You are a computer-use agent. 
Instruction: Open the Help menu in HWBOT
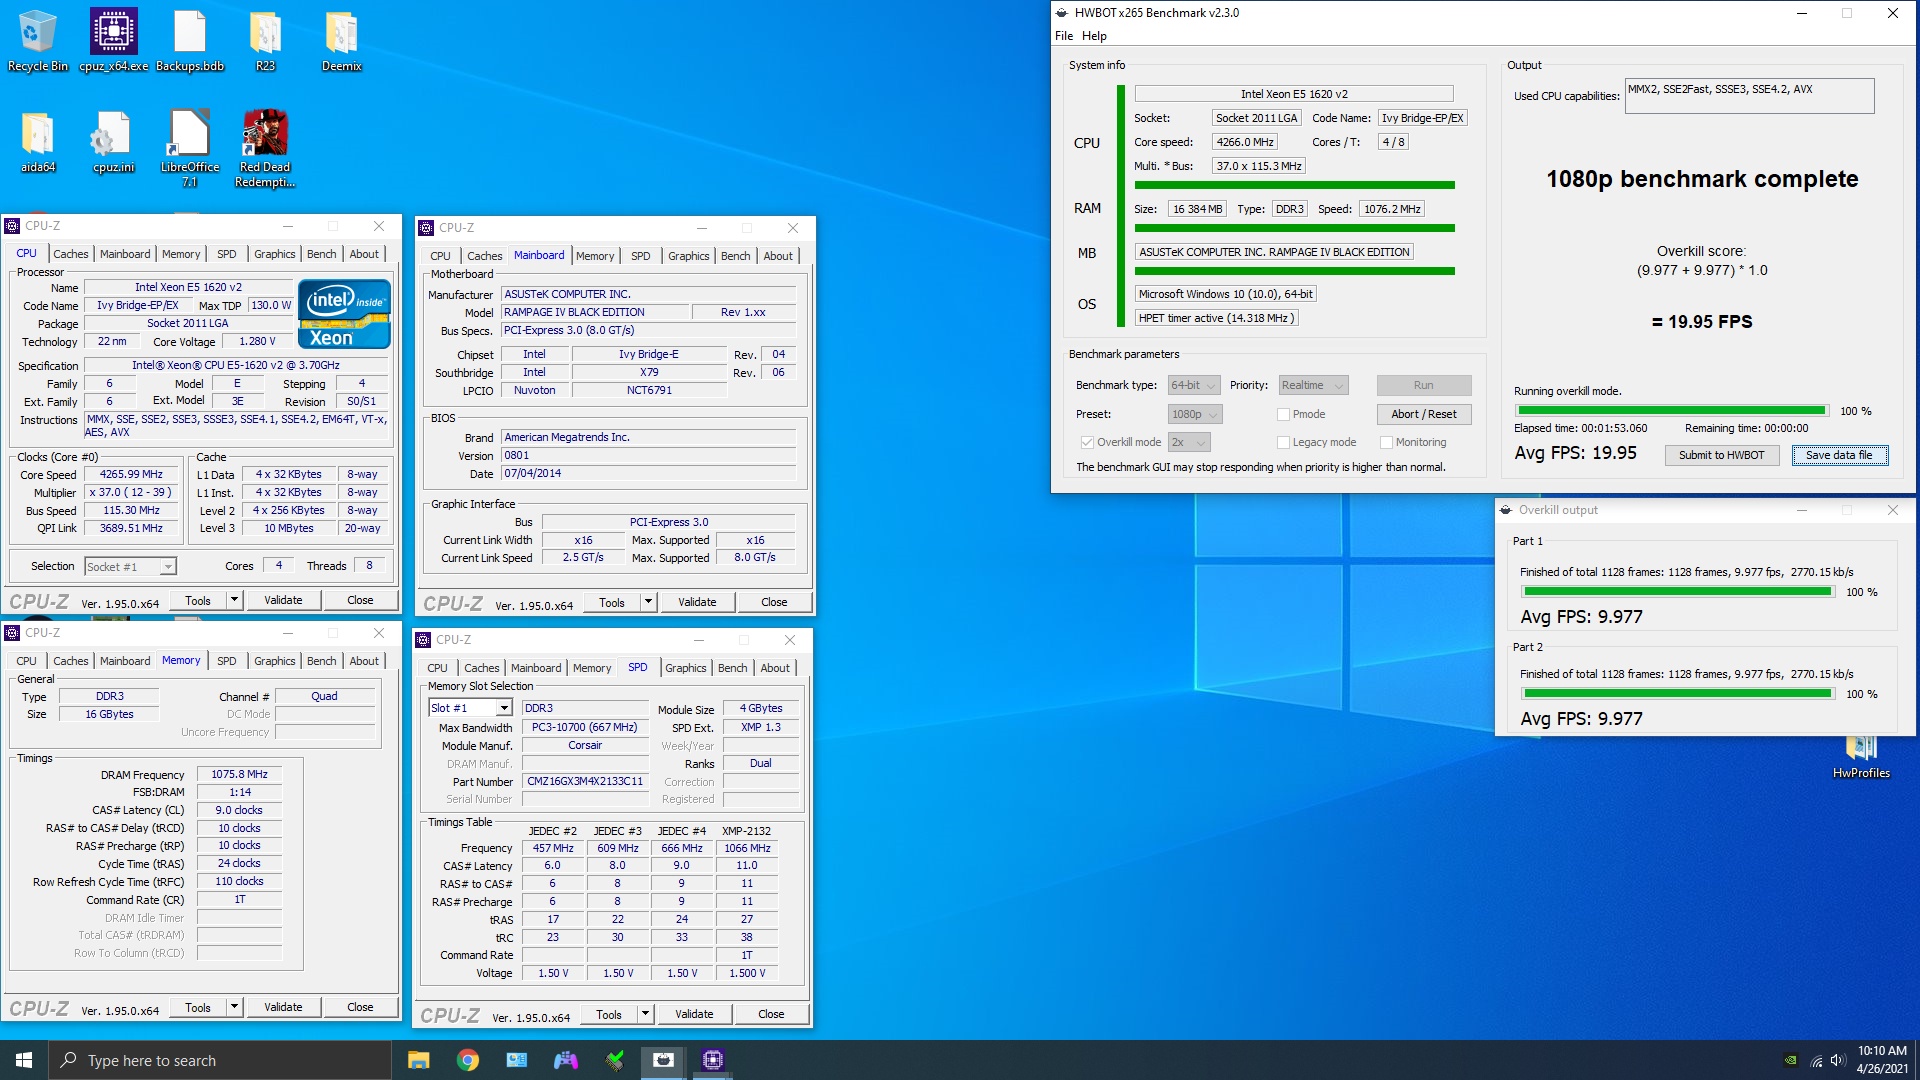(1094, 36)
